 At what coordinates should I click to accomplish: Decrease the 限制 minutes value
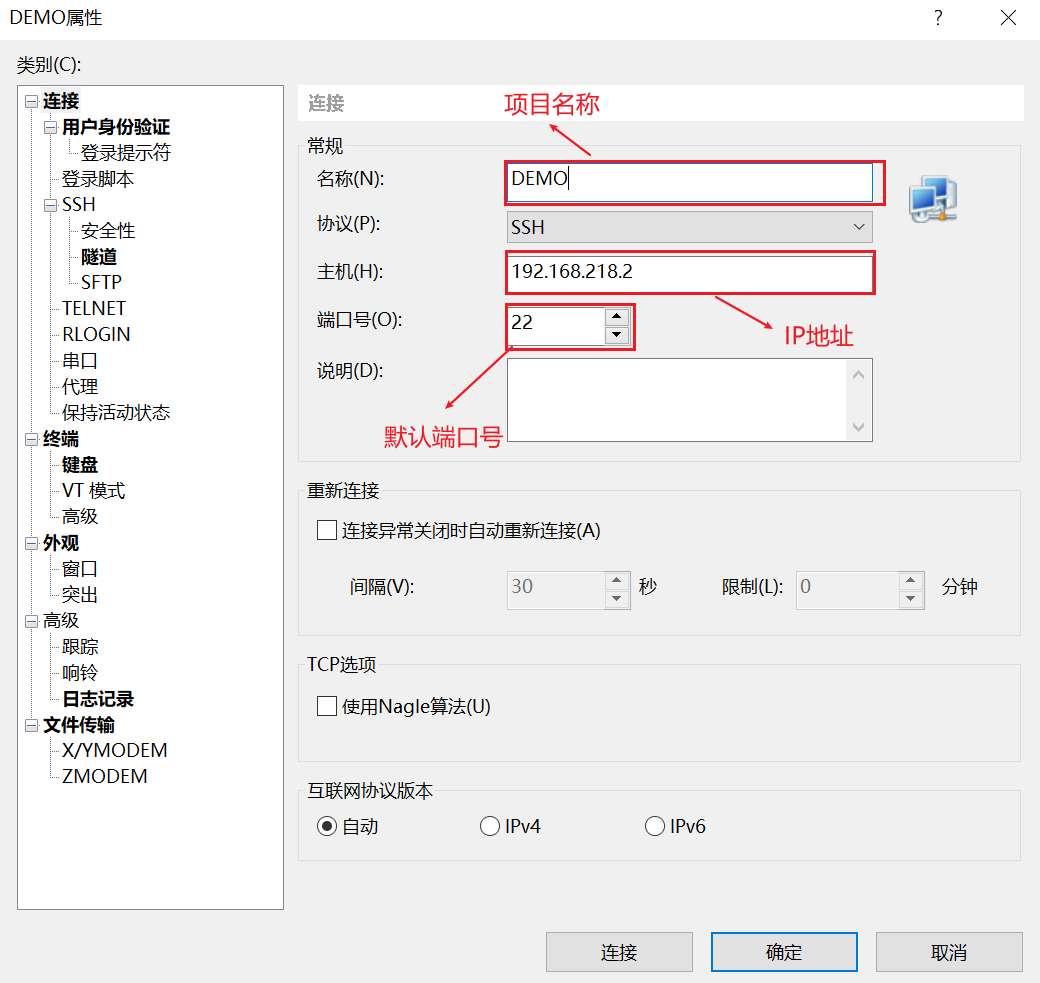pos(911,598)
